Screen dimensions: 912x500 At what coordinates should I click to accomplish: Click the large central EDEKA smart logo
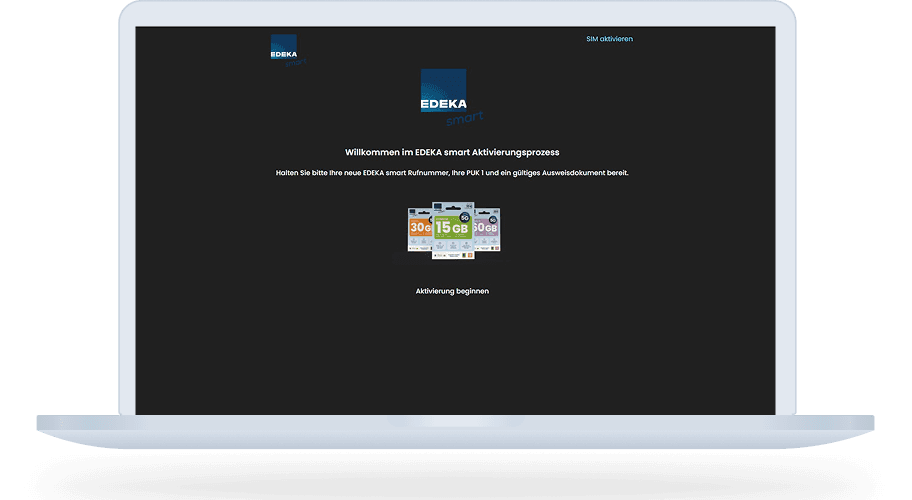[452, 98]
